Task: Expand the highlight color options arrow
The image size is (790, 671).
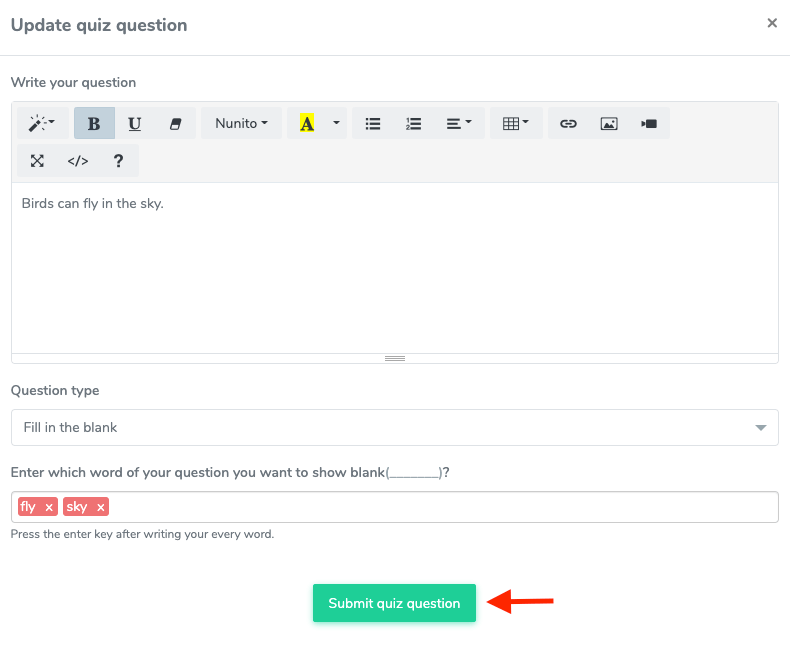Action: click(336, 124)
